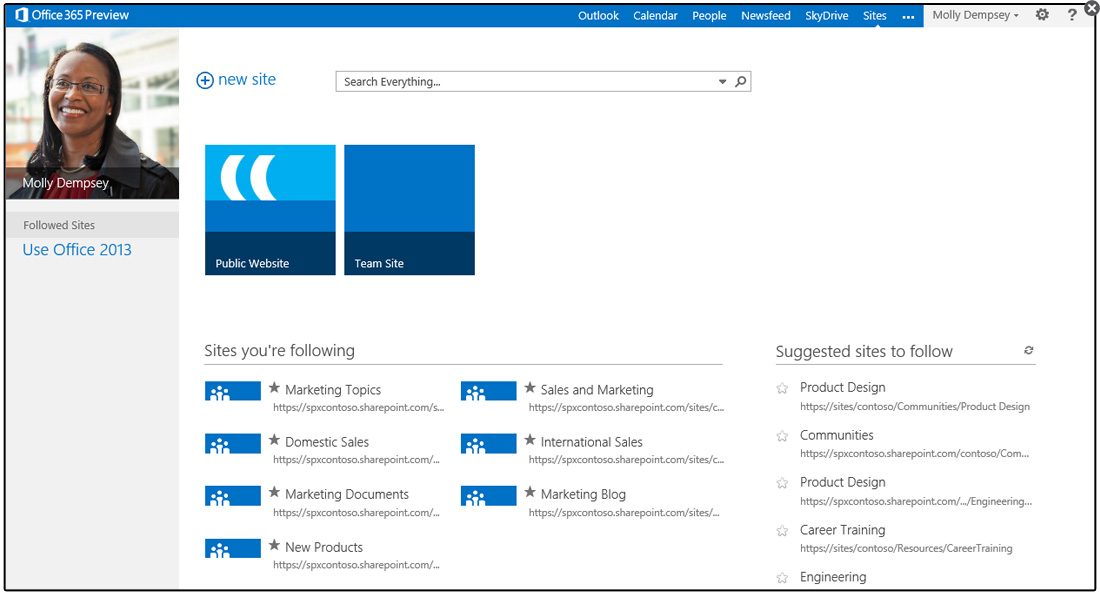This screenshot has height=595, width=1100.
Task: Select Sites in the top navigation
Action: click(x=875, y=15)
